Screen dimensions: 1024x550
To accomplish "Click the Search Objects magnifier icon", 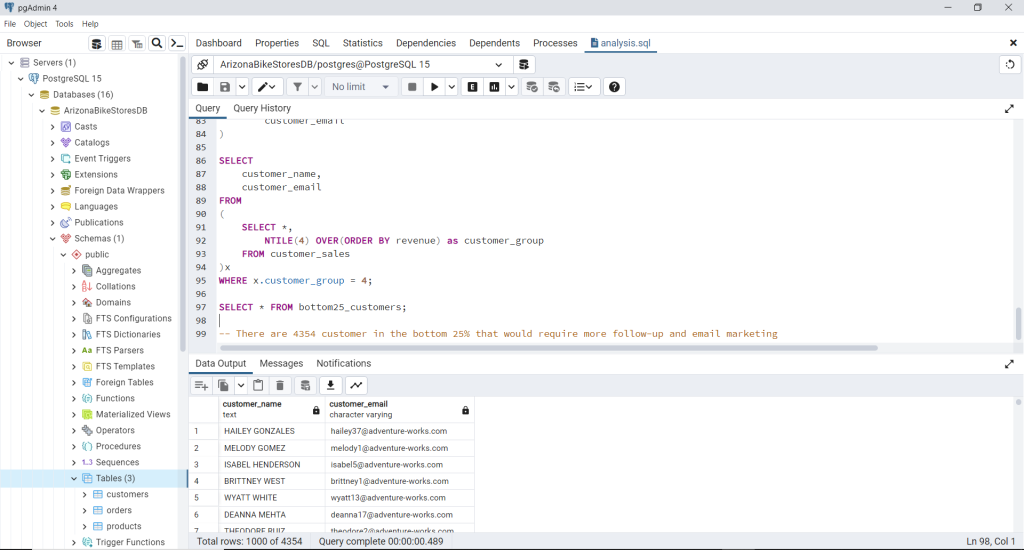I will [x=156, y=44].
